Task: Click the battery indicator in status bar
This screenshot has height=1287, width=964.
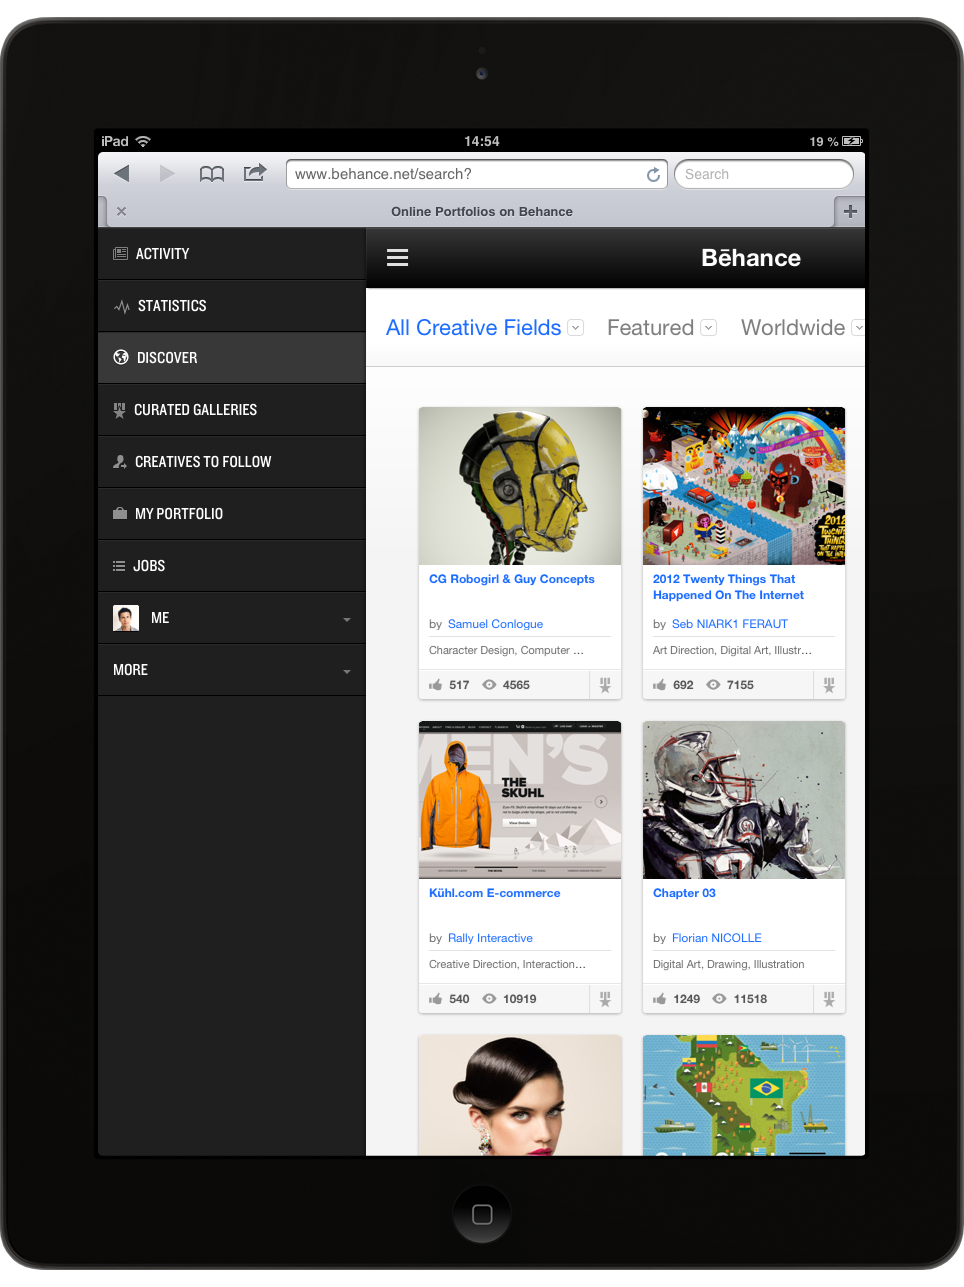Action: tap(852, 142)
